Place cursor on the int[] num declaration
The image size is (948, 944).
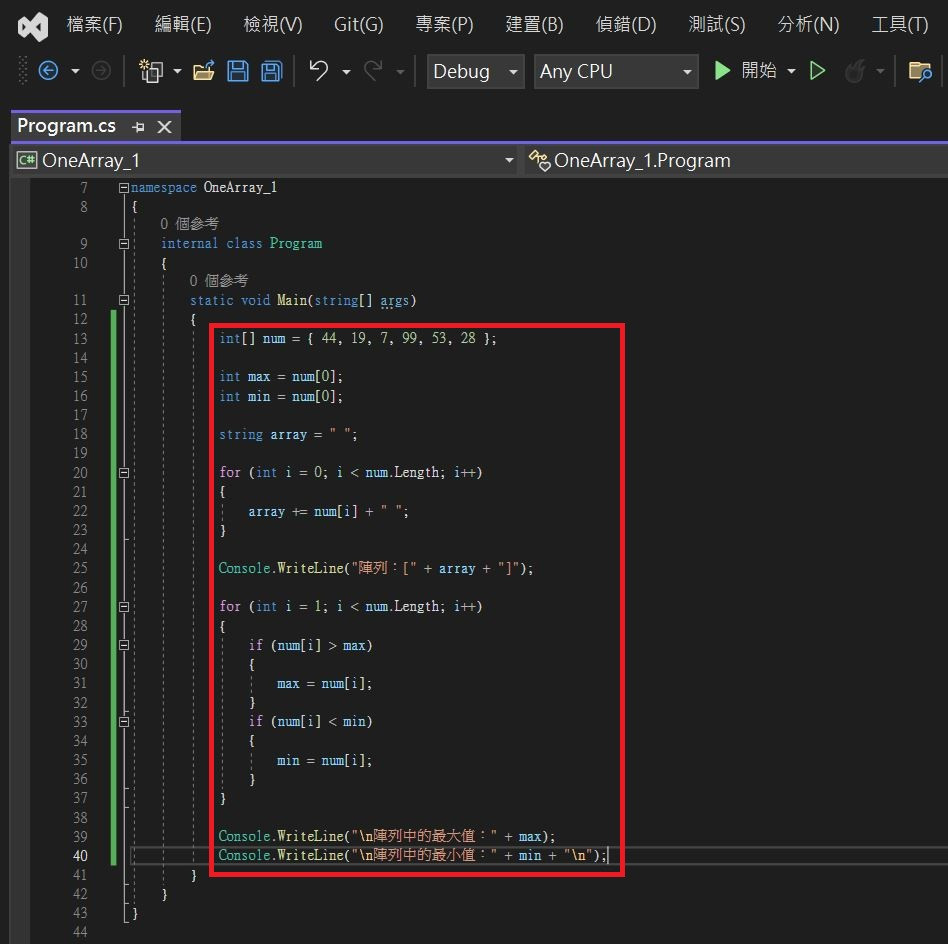[x=357, y=339]
